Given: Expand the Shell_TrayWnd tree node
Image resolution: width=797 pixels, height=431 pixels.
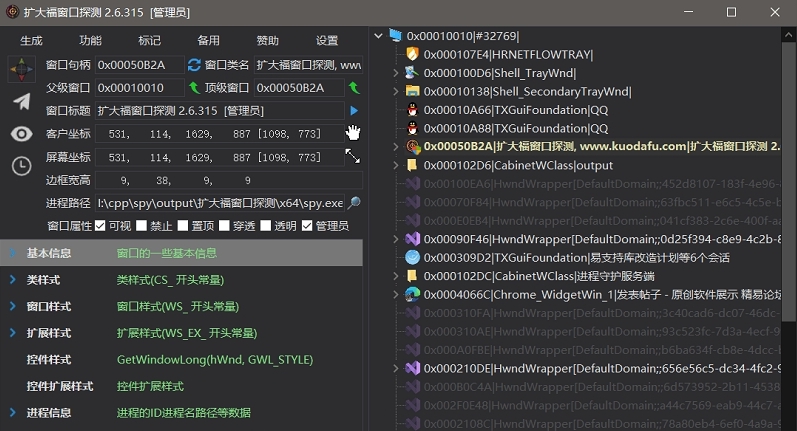Looking at the screenshot, I should [396, 73].
